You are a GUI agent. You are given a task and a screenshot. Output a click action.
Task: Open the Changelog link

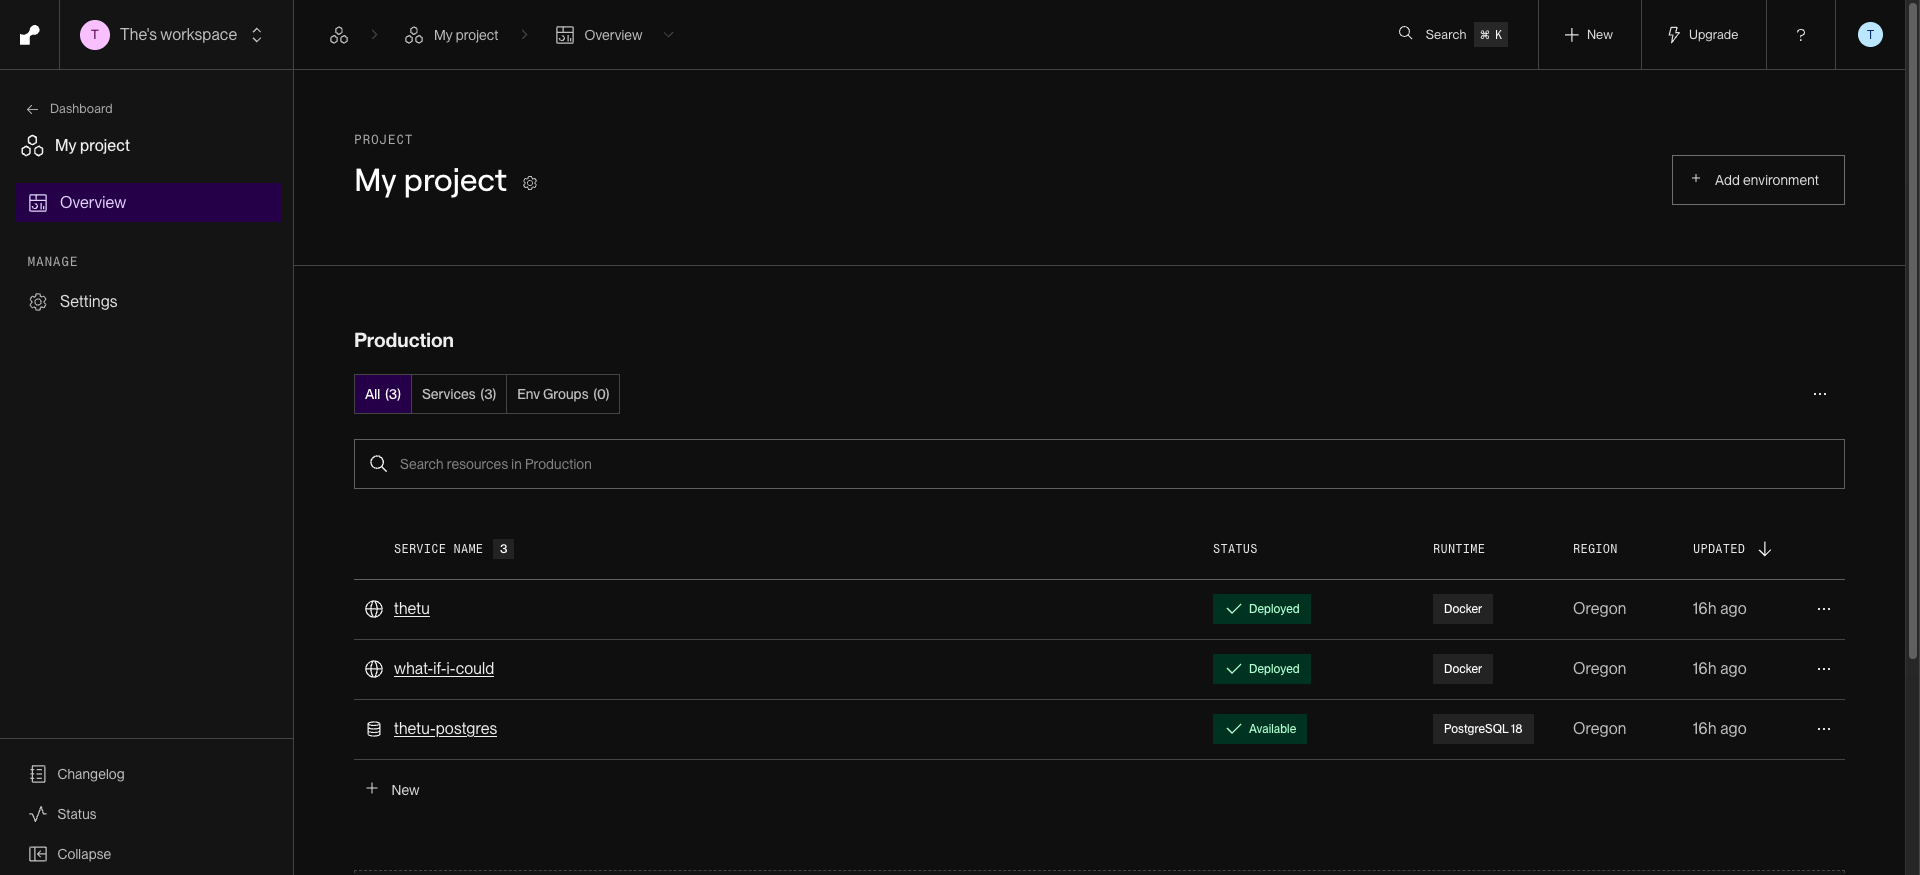[78, 774]
